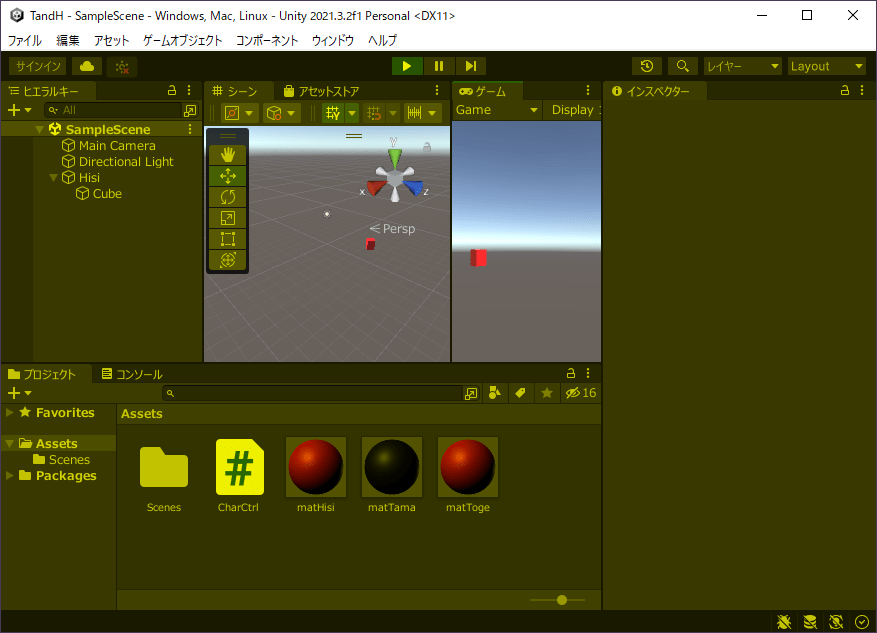Focus the Project search field
Screen dimensions: 877x633
[x=314, y=394]
